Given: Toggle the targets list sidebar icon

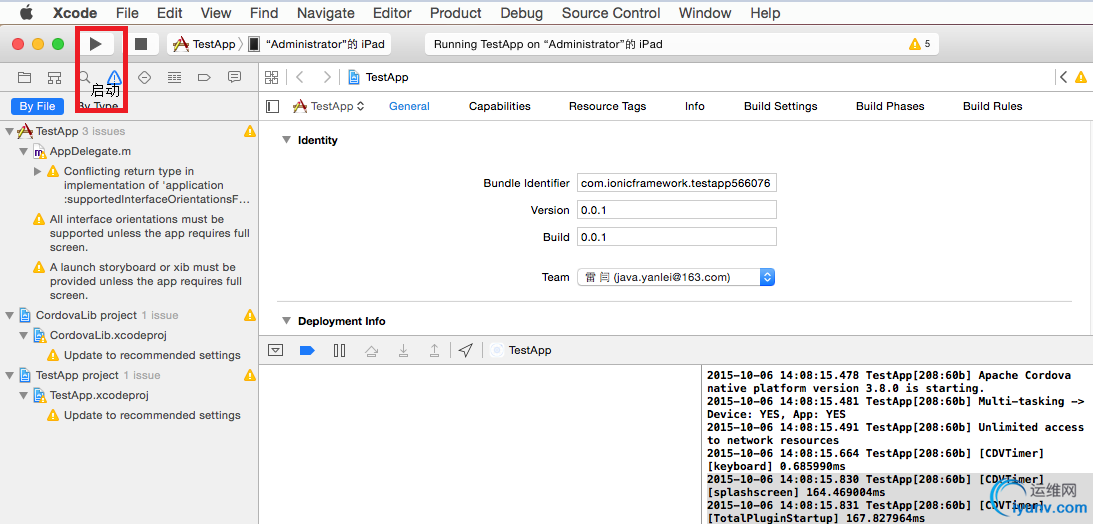Looking at the screenshot, I should coord(273,107).
